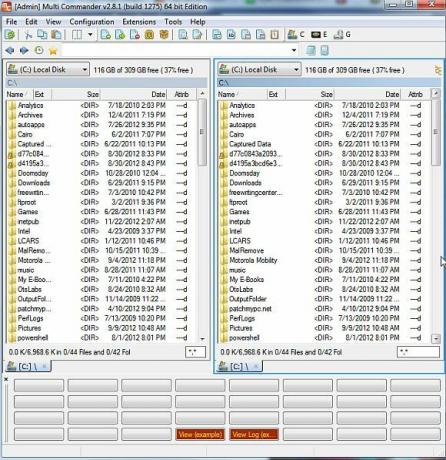Click the left panel vertical scrollbar
446x460 pixels.
[202, 216]
